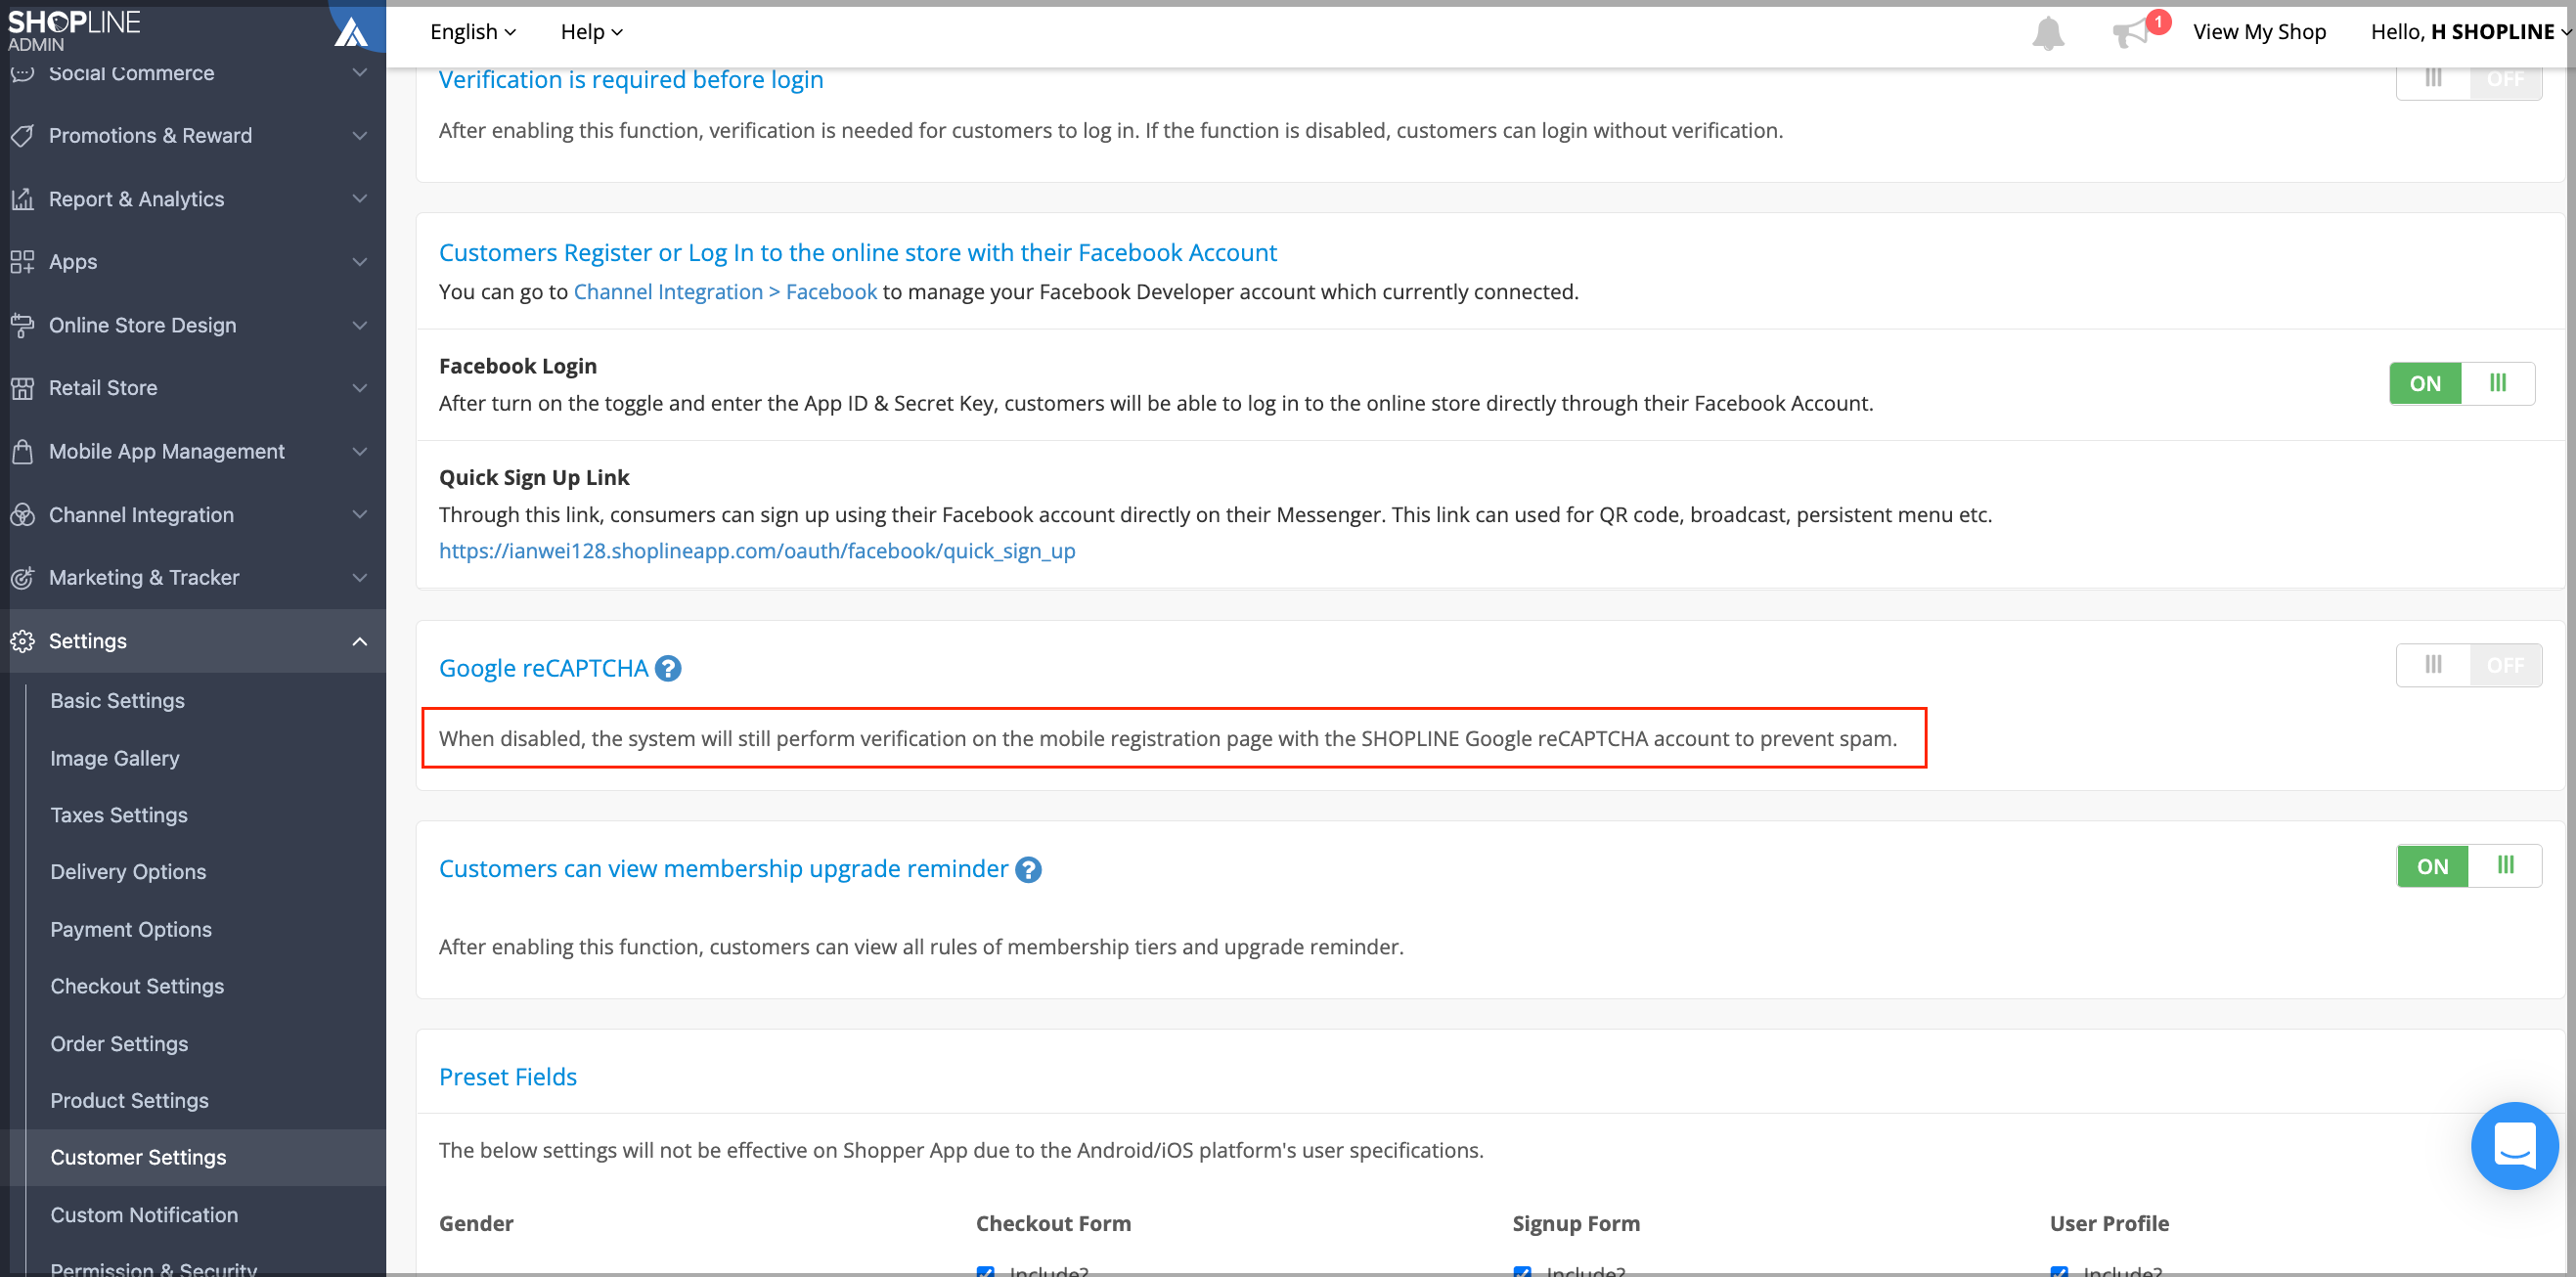The image size is (2576, 1277).
Task: Click Marketing & Tracker target icon
Action: pyautogui.click(x=22, y=578)
